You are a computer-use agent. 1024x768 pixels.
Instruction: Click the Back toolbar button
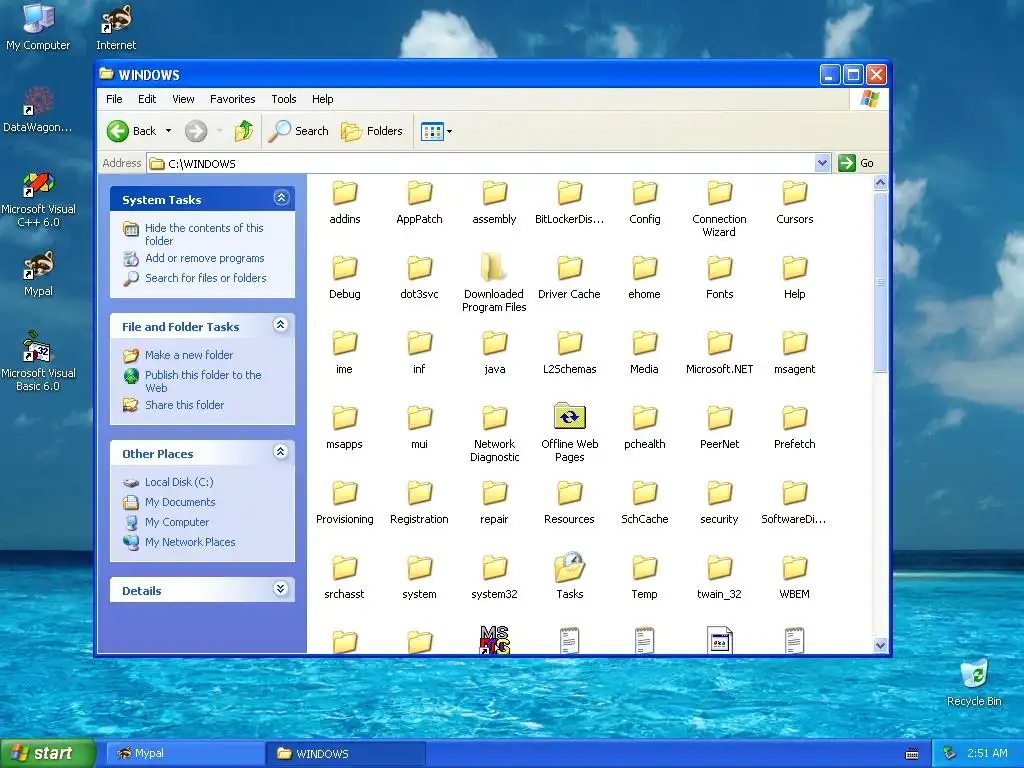pos(133,131)
